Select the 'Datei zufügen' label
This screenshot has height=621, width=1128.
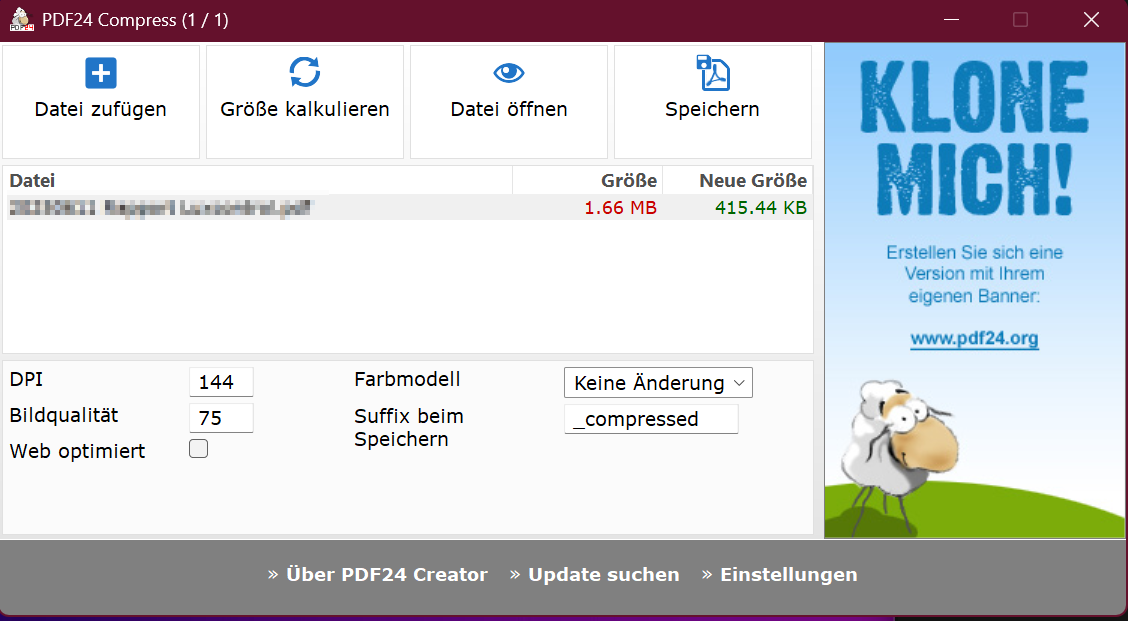pos(101,109)
